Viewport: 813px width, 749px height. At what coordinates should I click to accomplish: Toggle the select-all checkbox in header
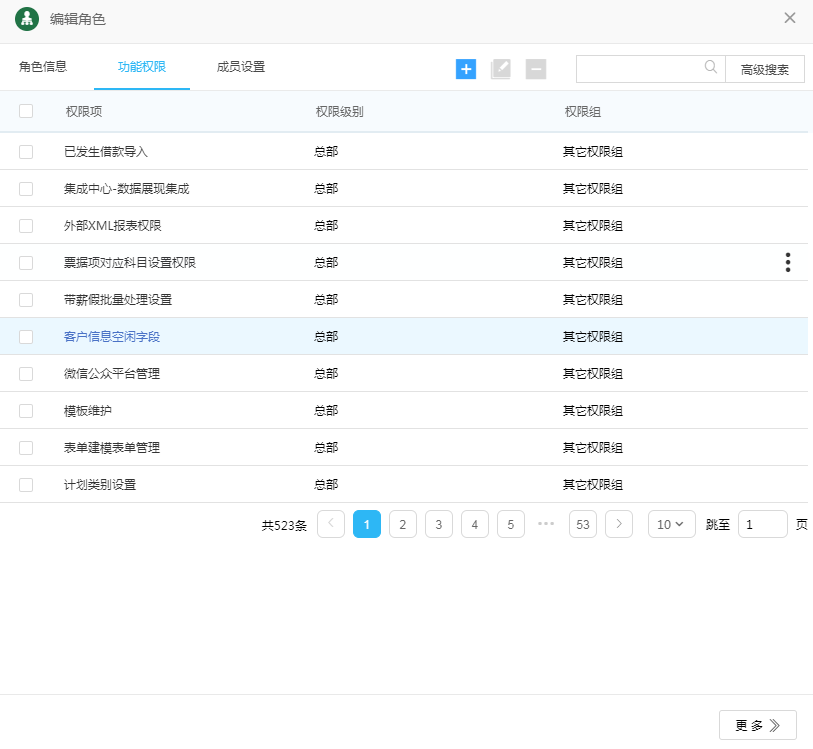[x=26, y=111]
